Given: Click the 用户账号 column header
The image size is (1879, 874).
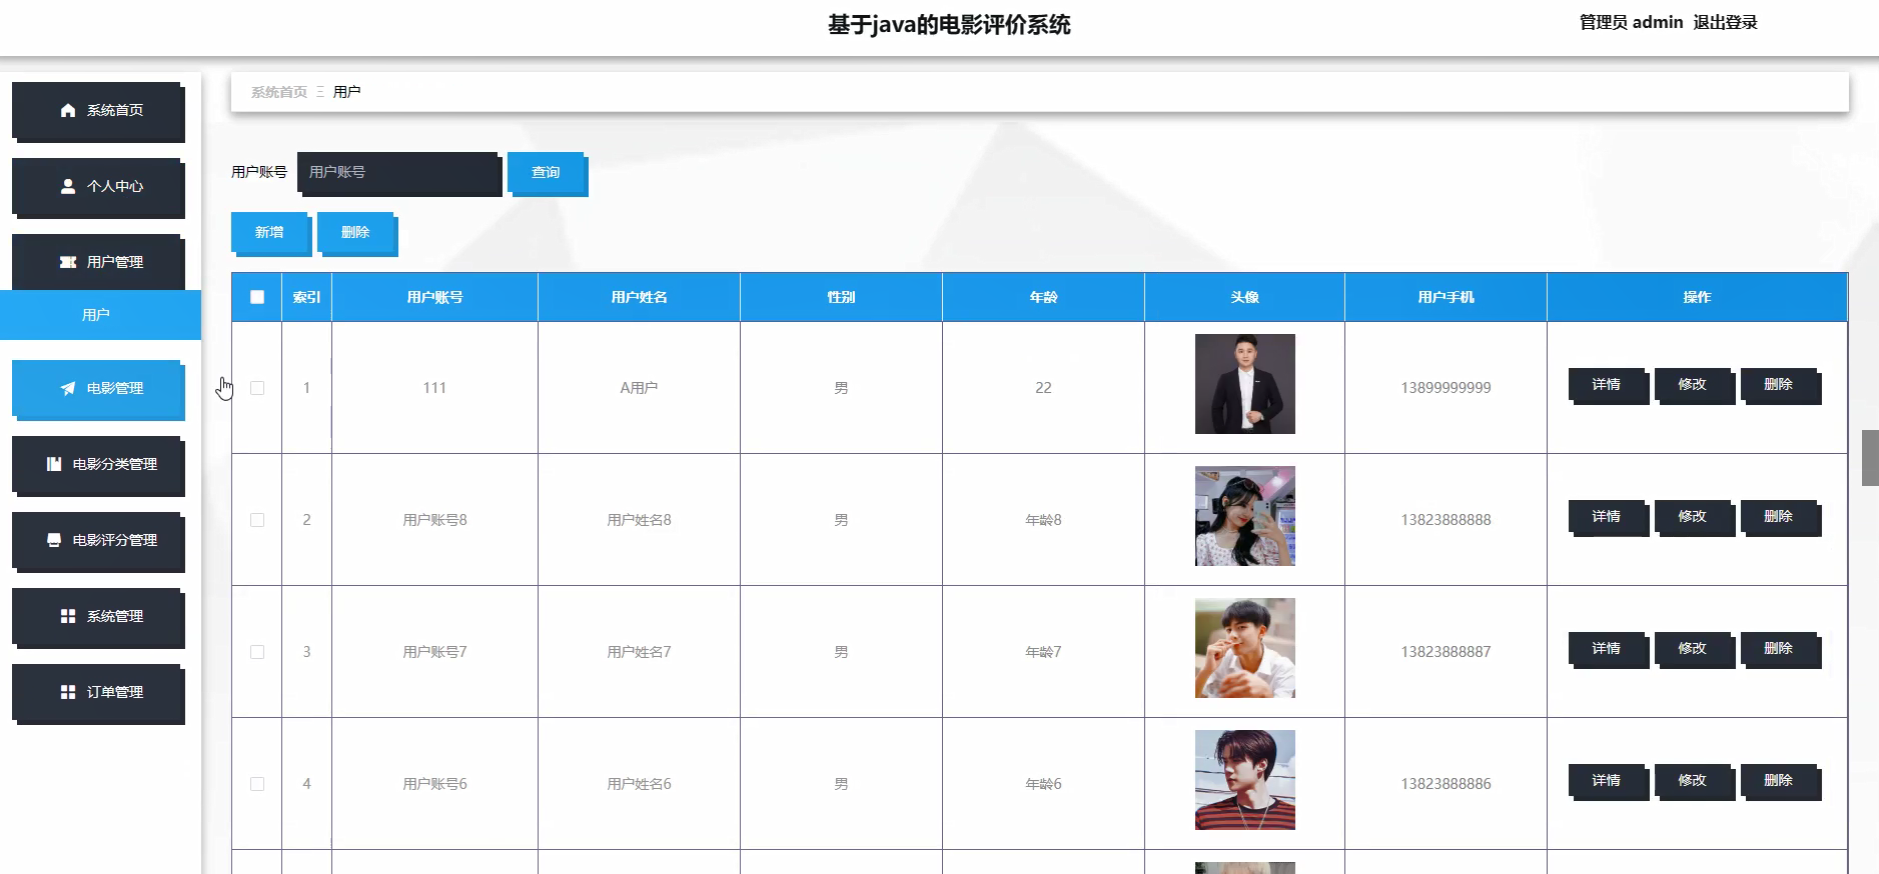Looking at the screenshot, I should (435, 297).
